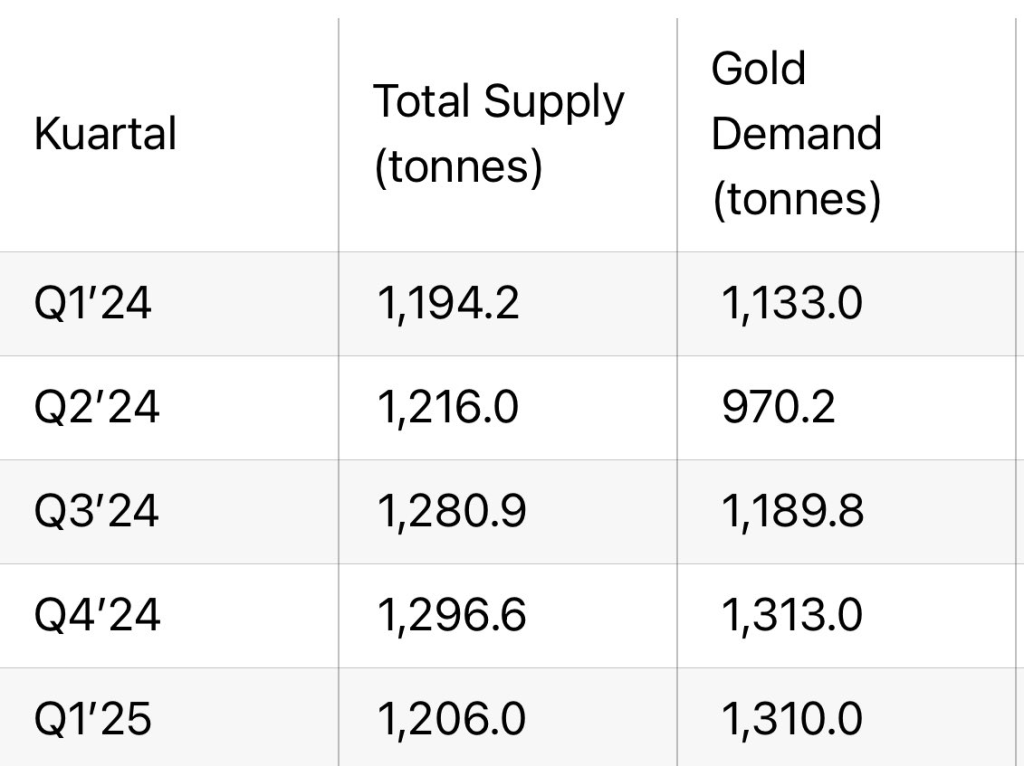Select the Total Supply (tonnes) header

pyautogui.click(x=498, y=135)
